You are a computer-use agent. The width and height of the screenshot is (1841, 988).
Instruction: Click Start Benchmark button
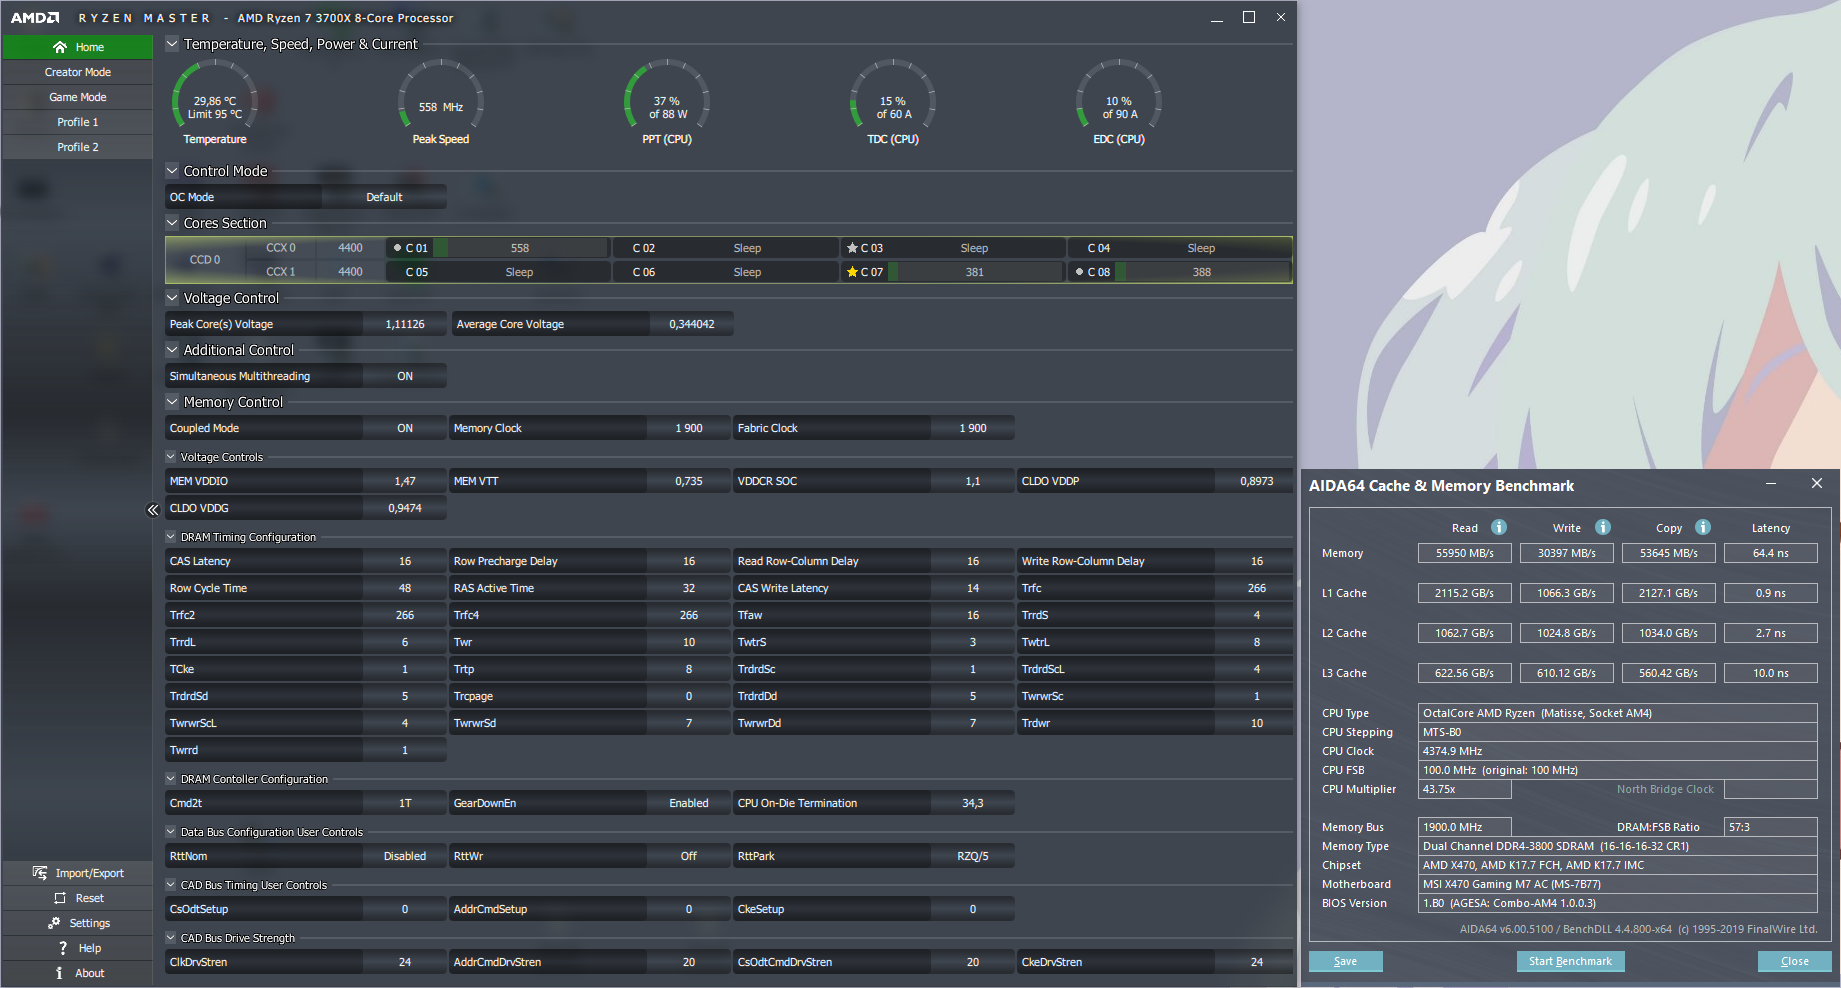point(1570,961)
